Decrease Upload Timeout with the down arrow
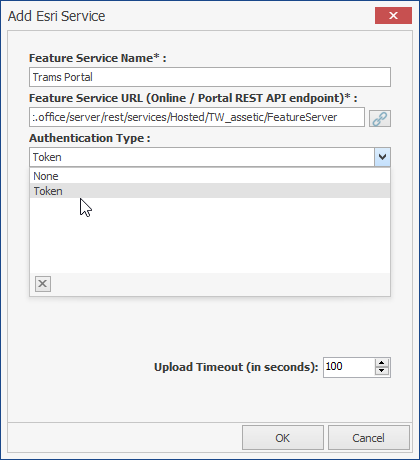The width and height of the screenshot is (420, 460). 382,371
